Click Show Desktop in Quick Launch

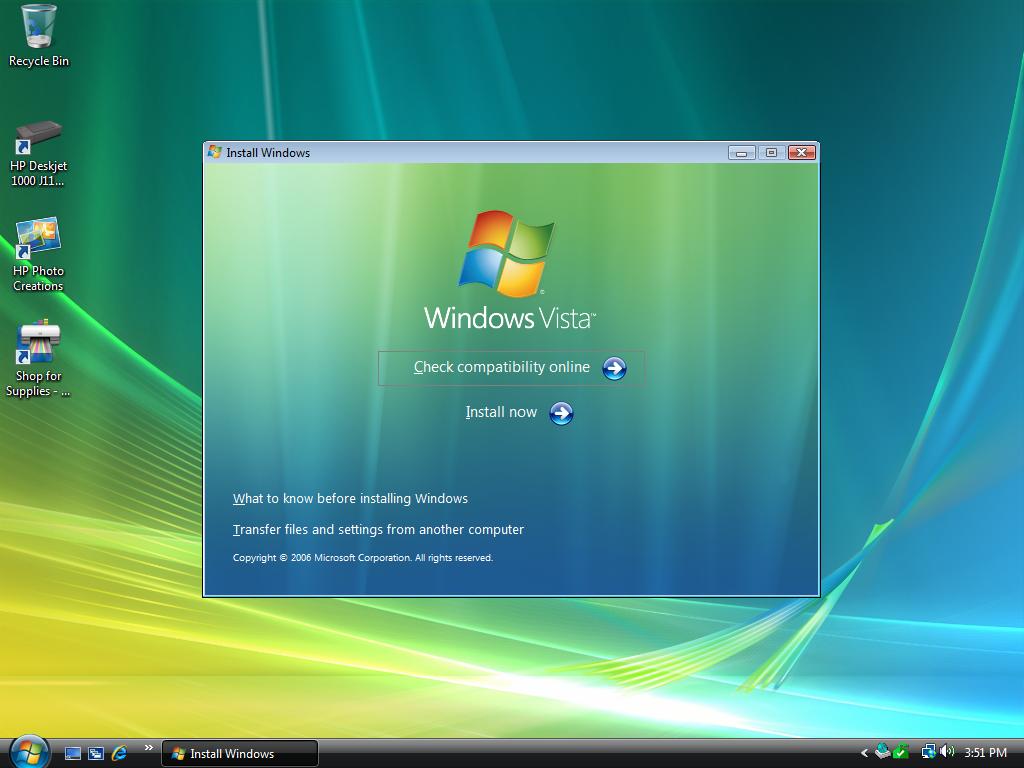(x=72, y=753)
